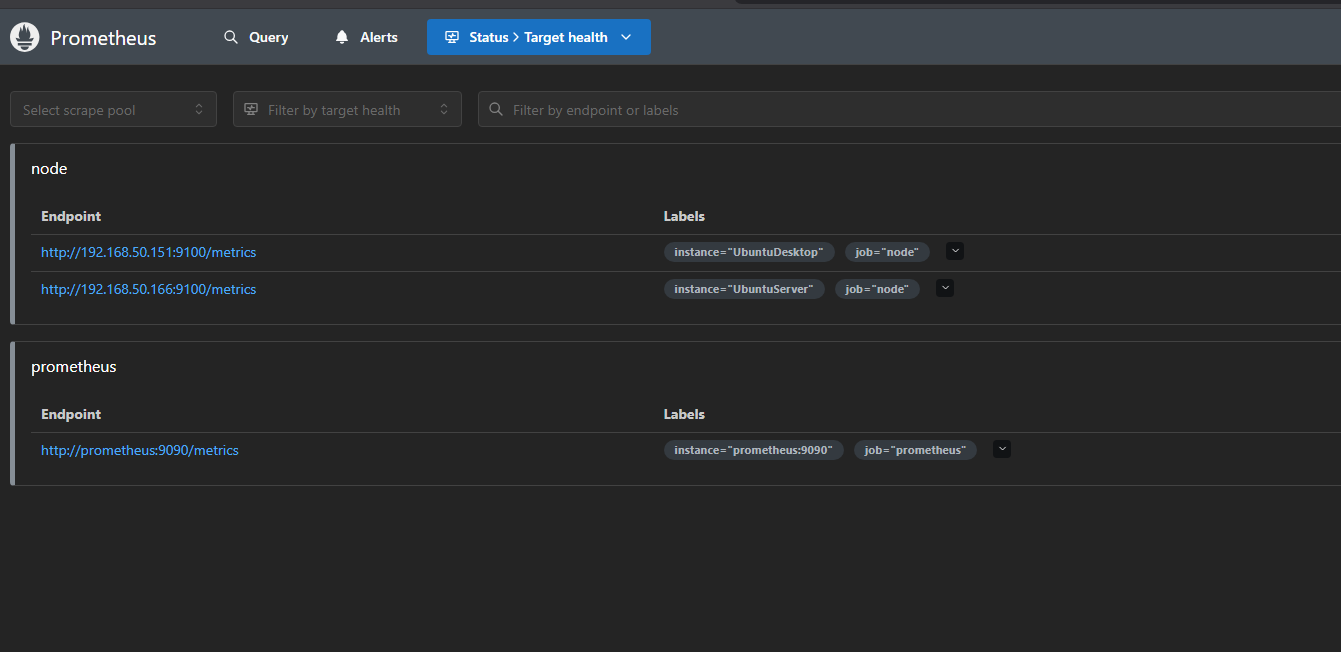Screen dimensions: 1341x652
Task: Click job="node" badge on UbuntuServer row
Action: [877, 289]
